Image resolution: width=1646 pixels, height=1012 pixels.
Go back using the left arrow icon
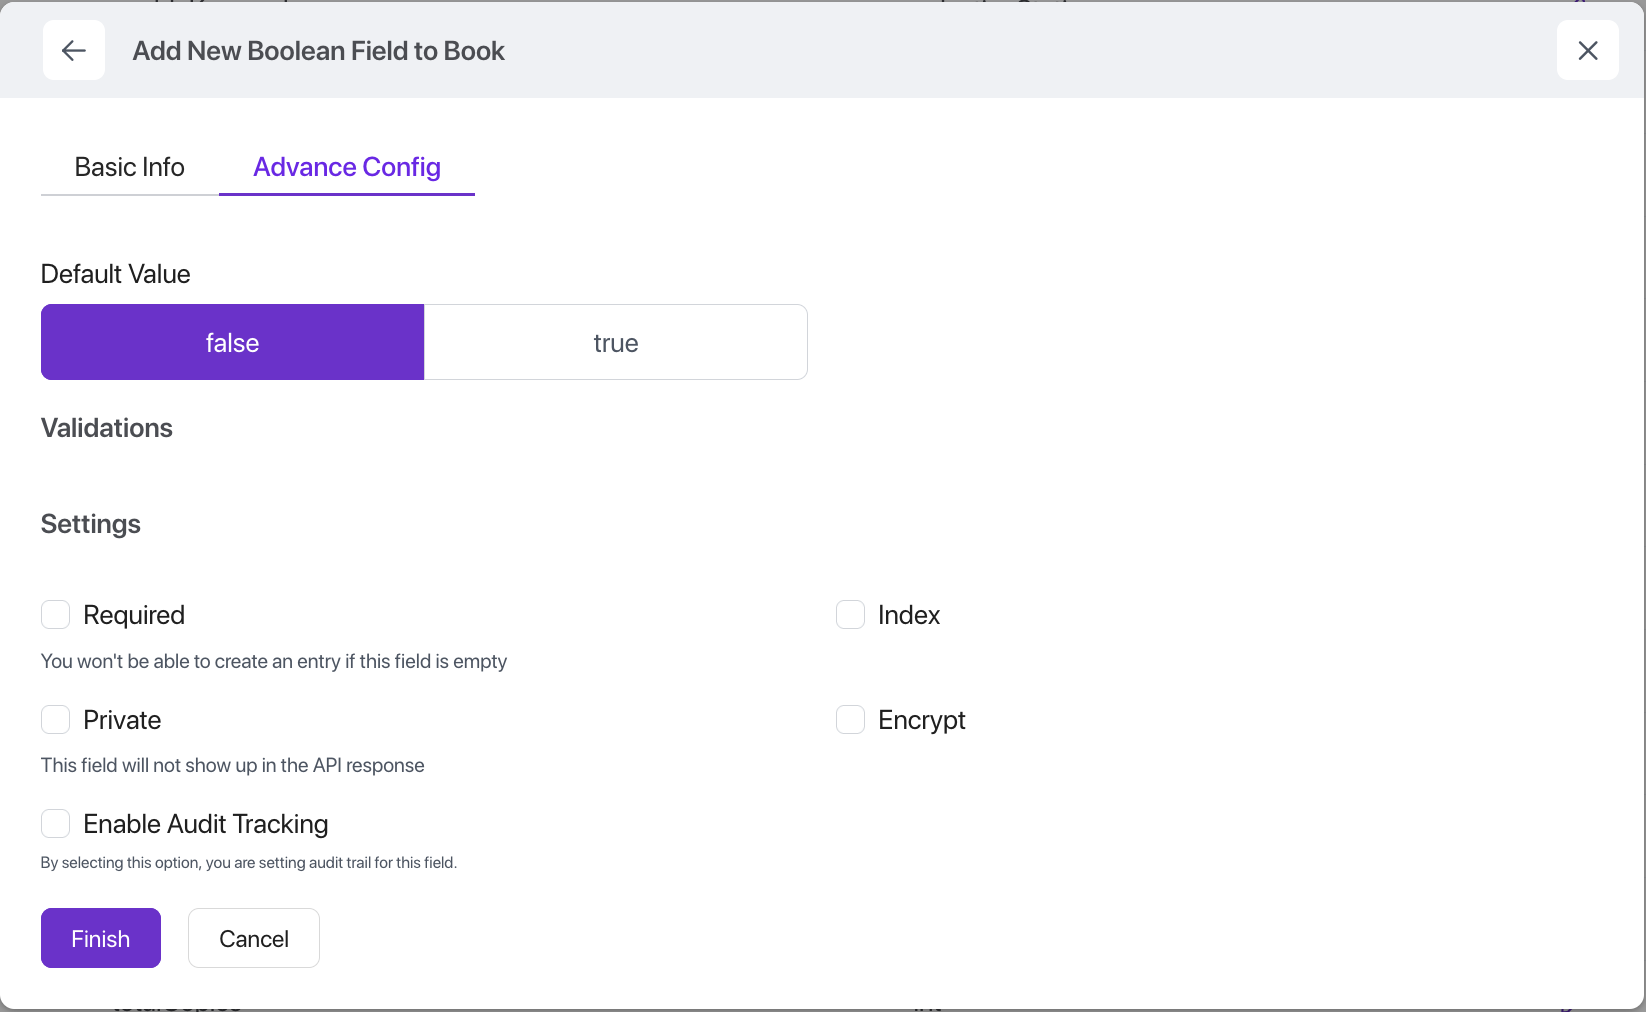[x=74, y=50]
